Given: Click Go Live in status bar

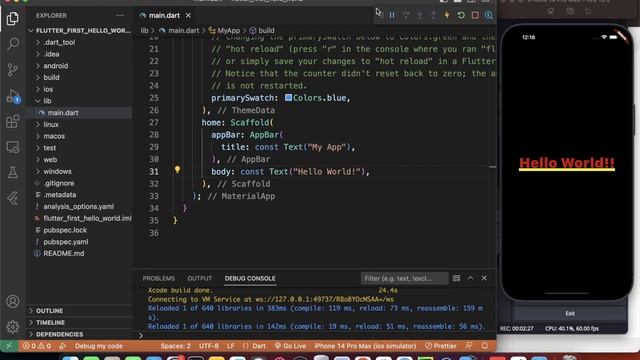Looking at the screenshot, I should coord(290,346).
